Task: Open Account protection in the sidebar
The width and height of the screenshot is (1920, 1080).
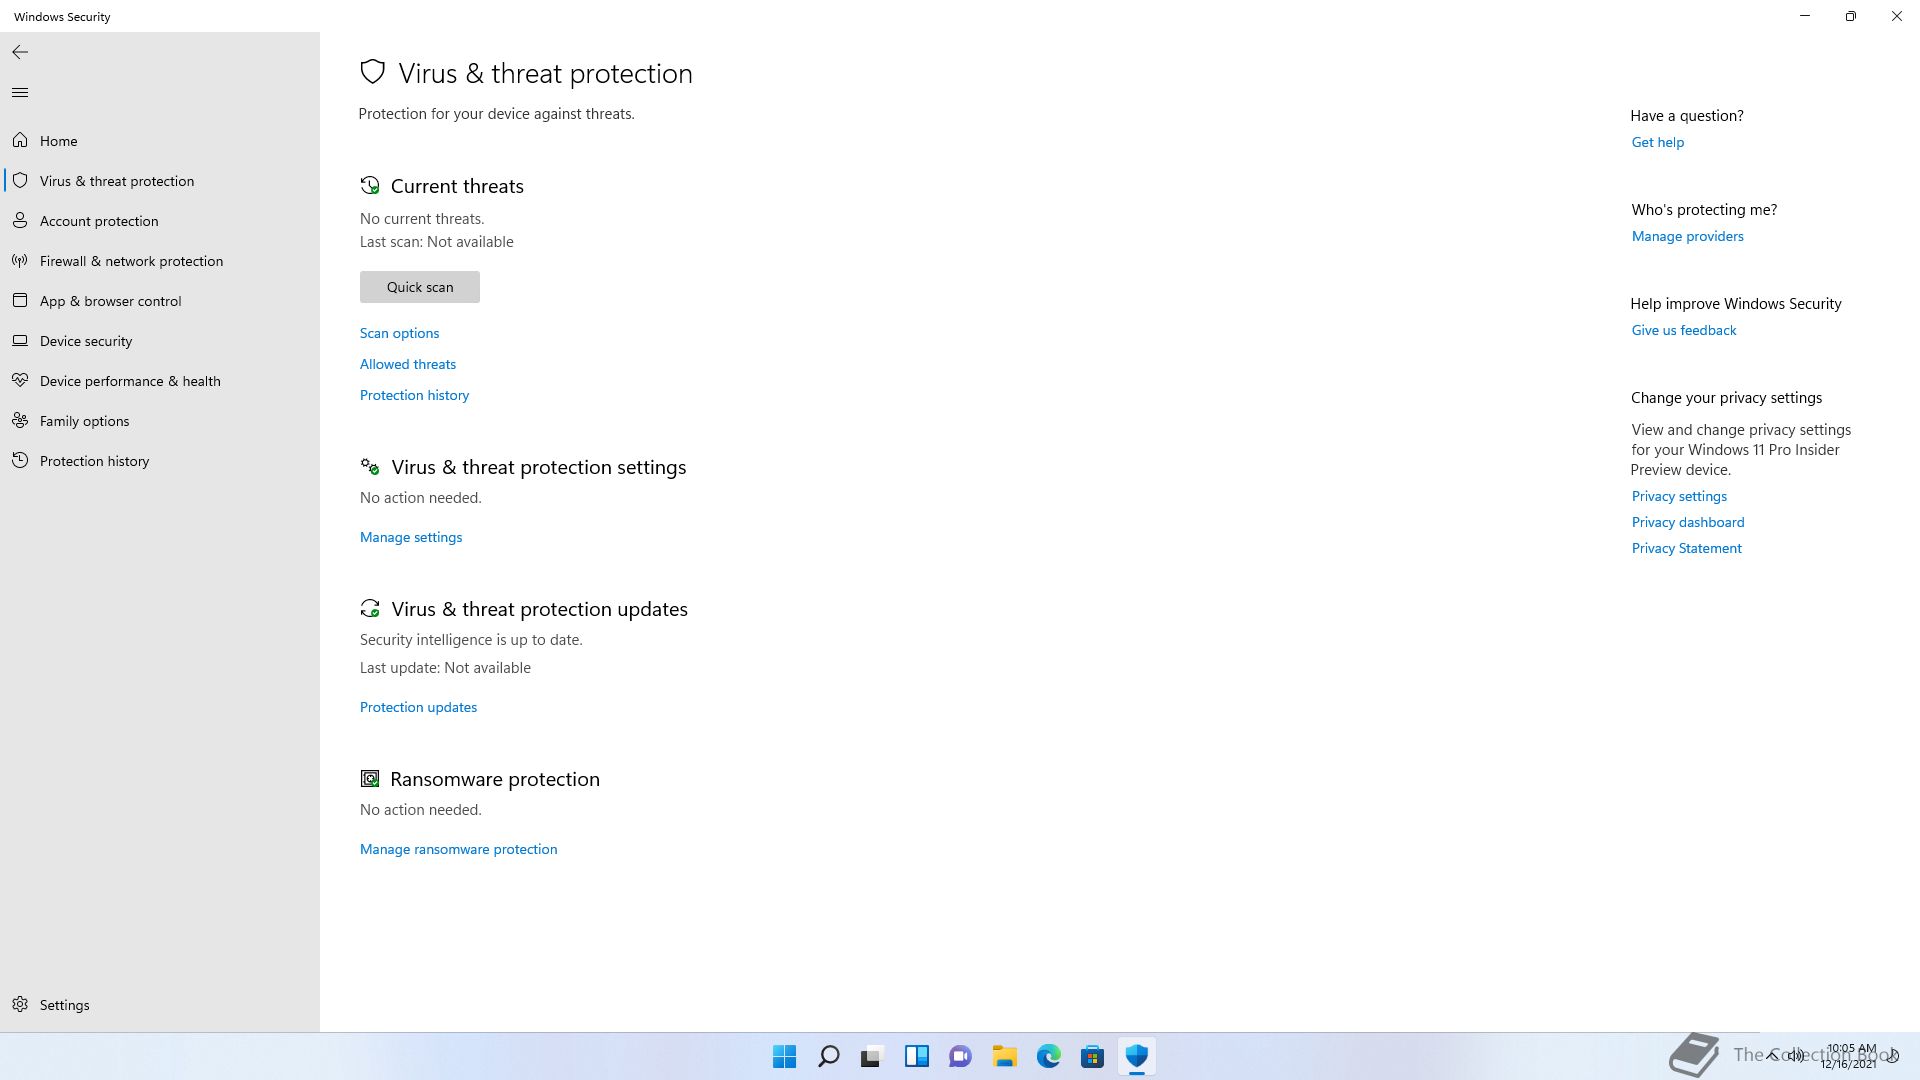Action: [99, 221]
